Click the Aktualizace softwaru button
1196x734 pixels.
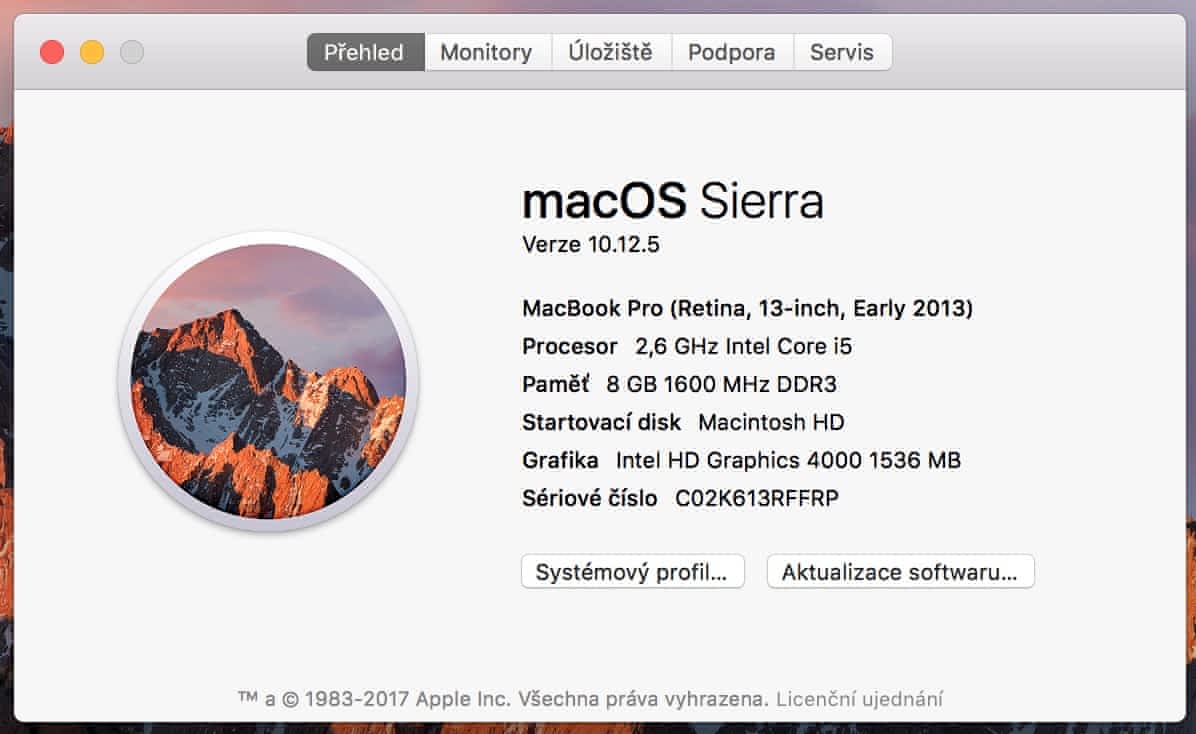[x=899, y=572]
